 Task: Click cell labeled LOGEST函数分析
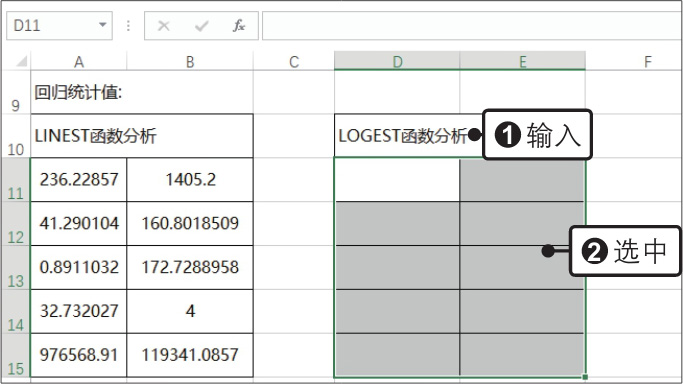point(409,136)
